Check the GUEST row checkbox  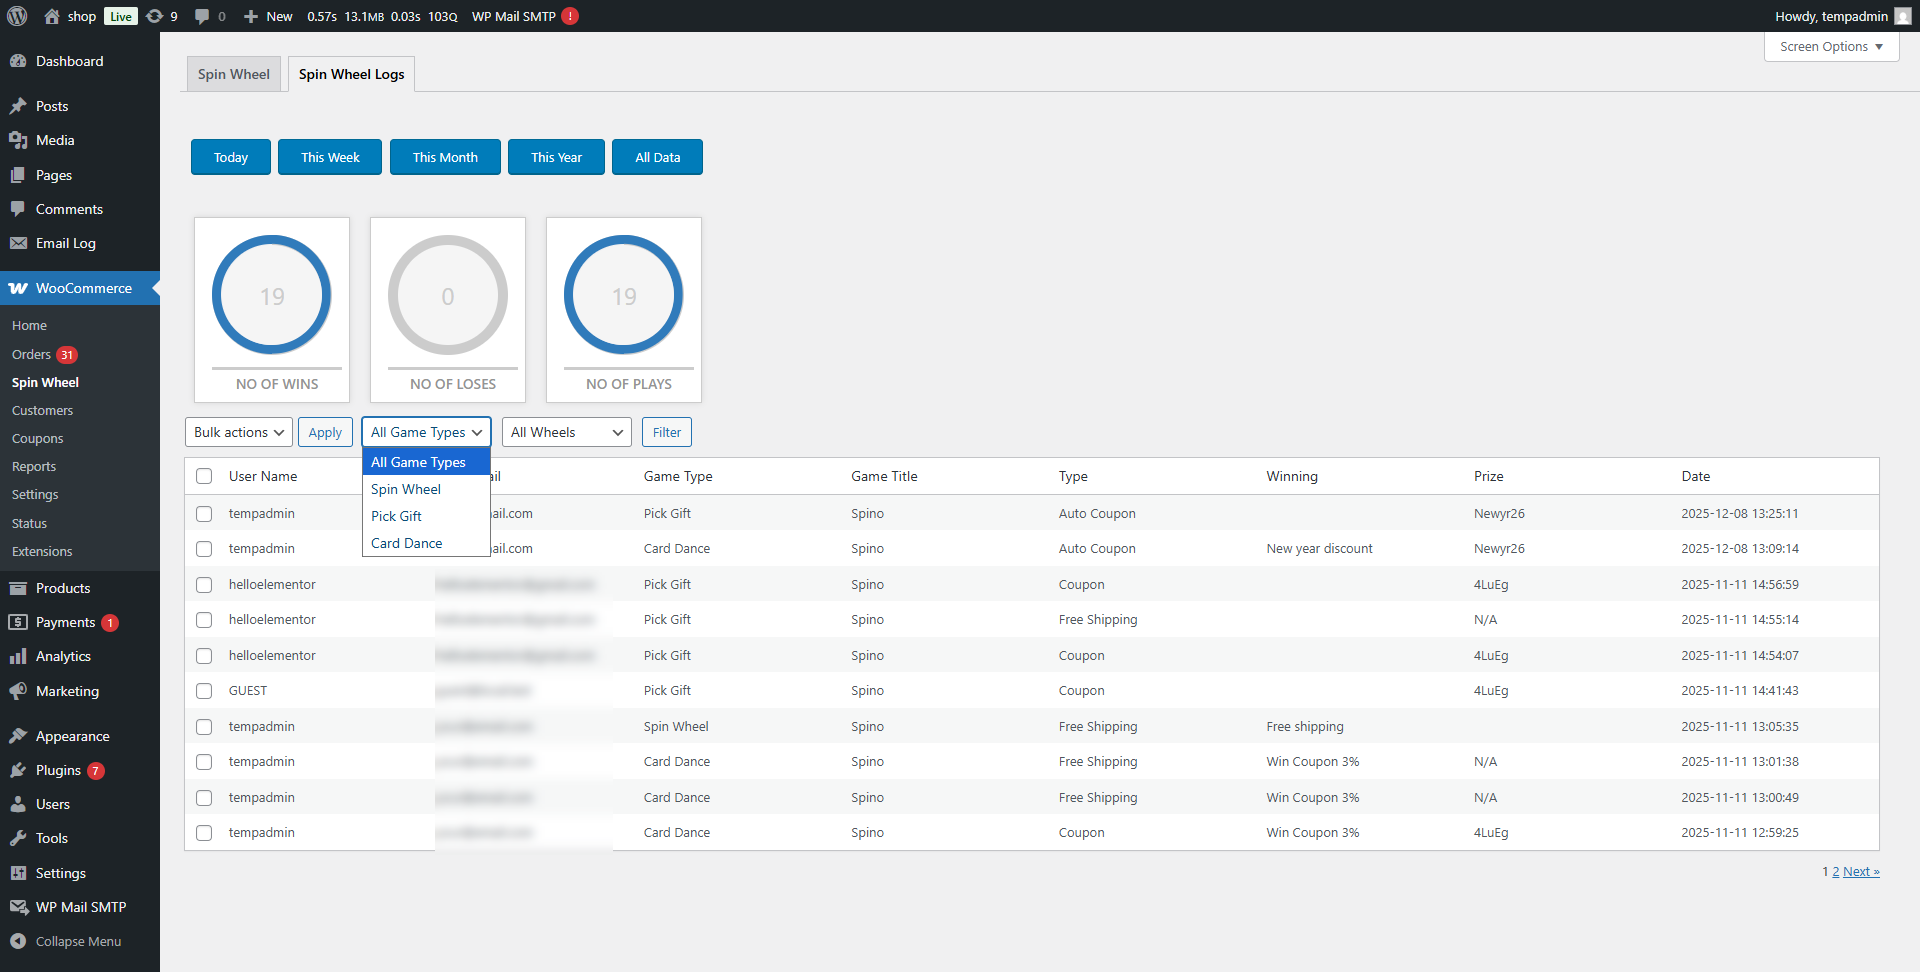[x=204, y=691]
